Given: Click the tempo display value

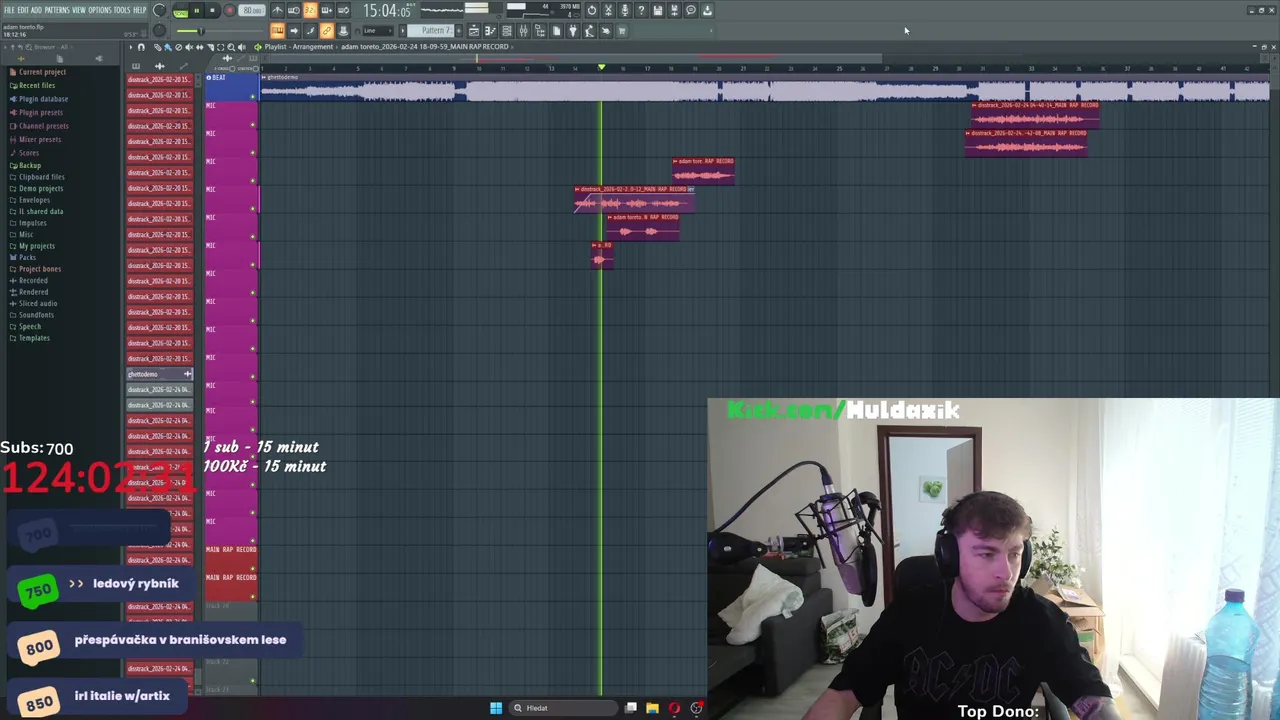Looking at the screenshot, I should [251, 10].
